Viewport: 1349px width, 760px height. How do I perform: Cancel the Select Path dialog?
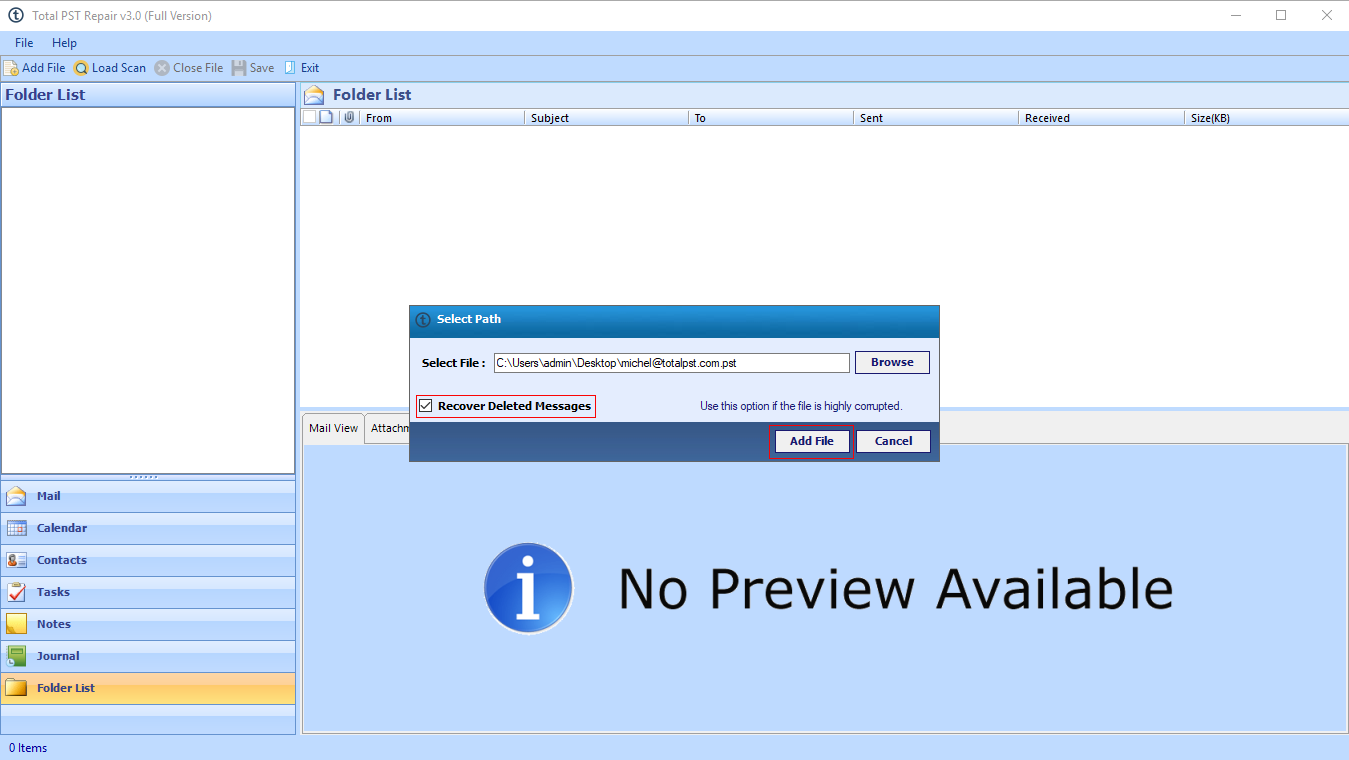click(x=893, y=441)
